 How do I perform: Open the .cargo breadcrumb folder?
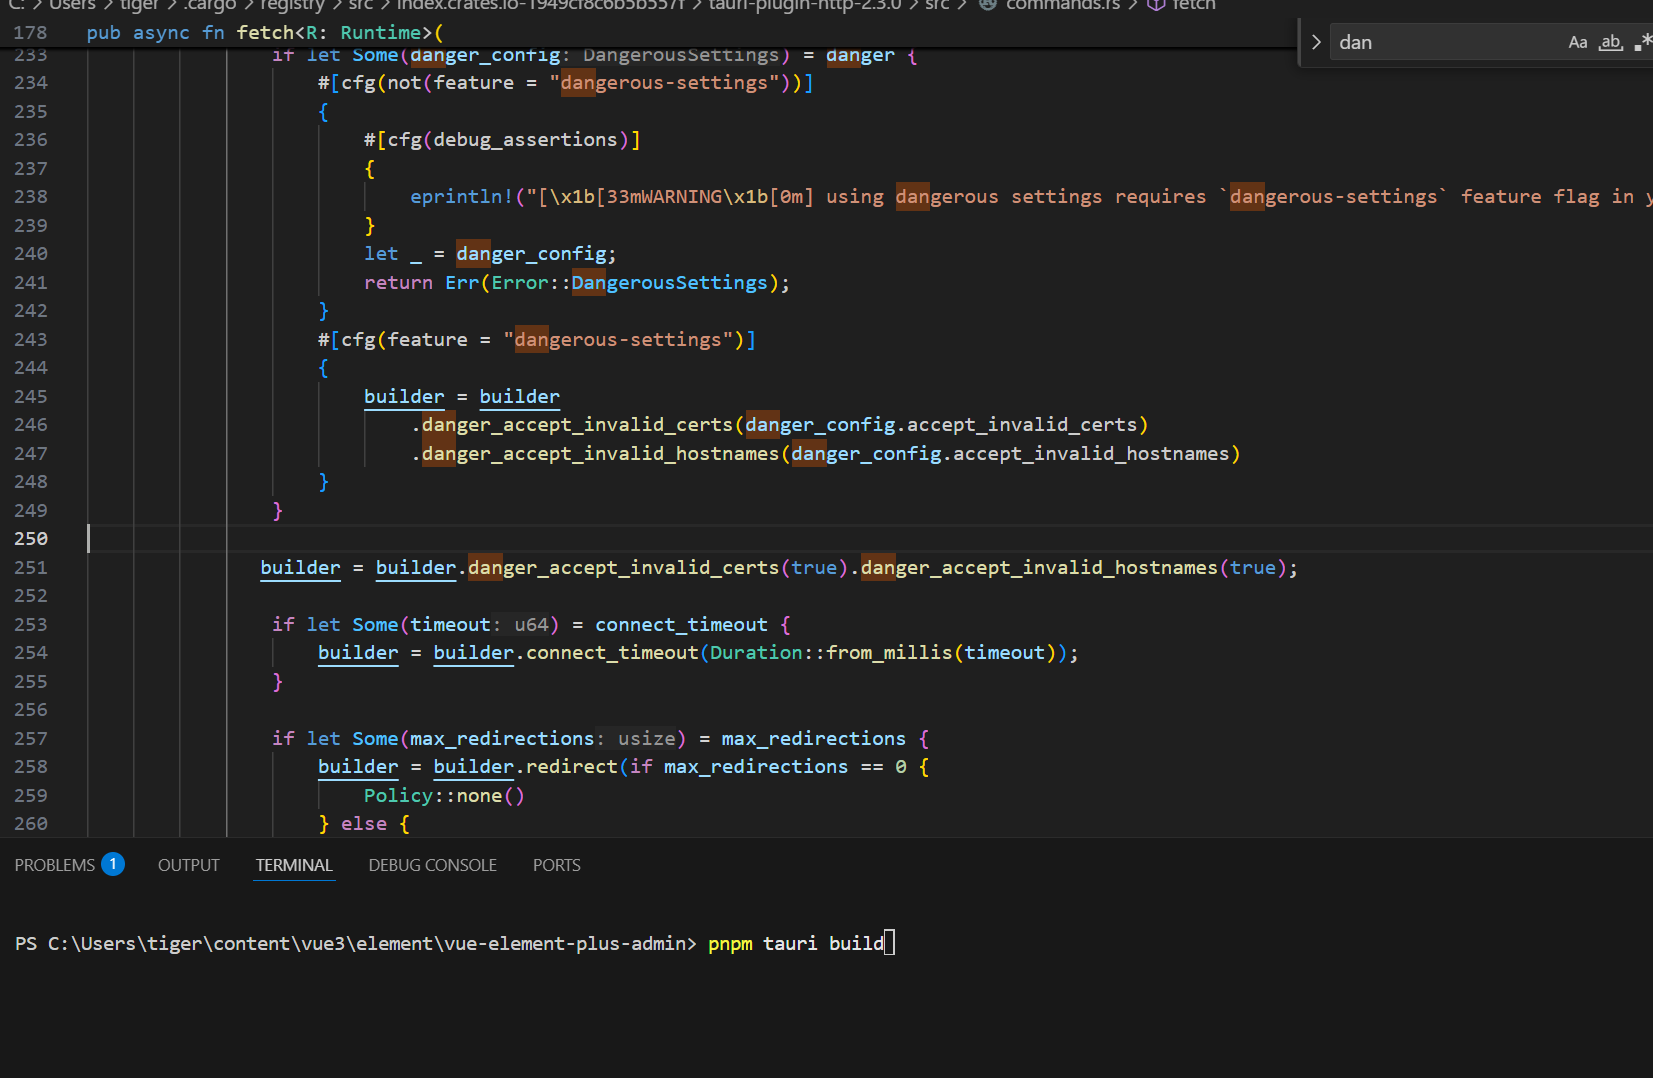210,5
